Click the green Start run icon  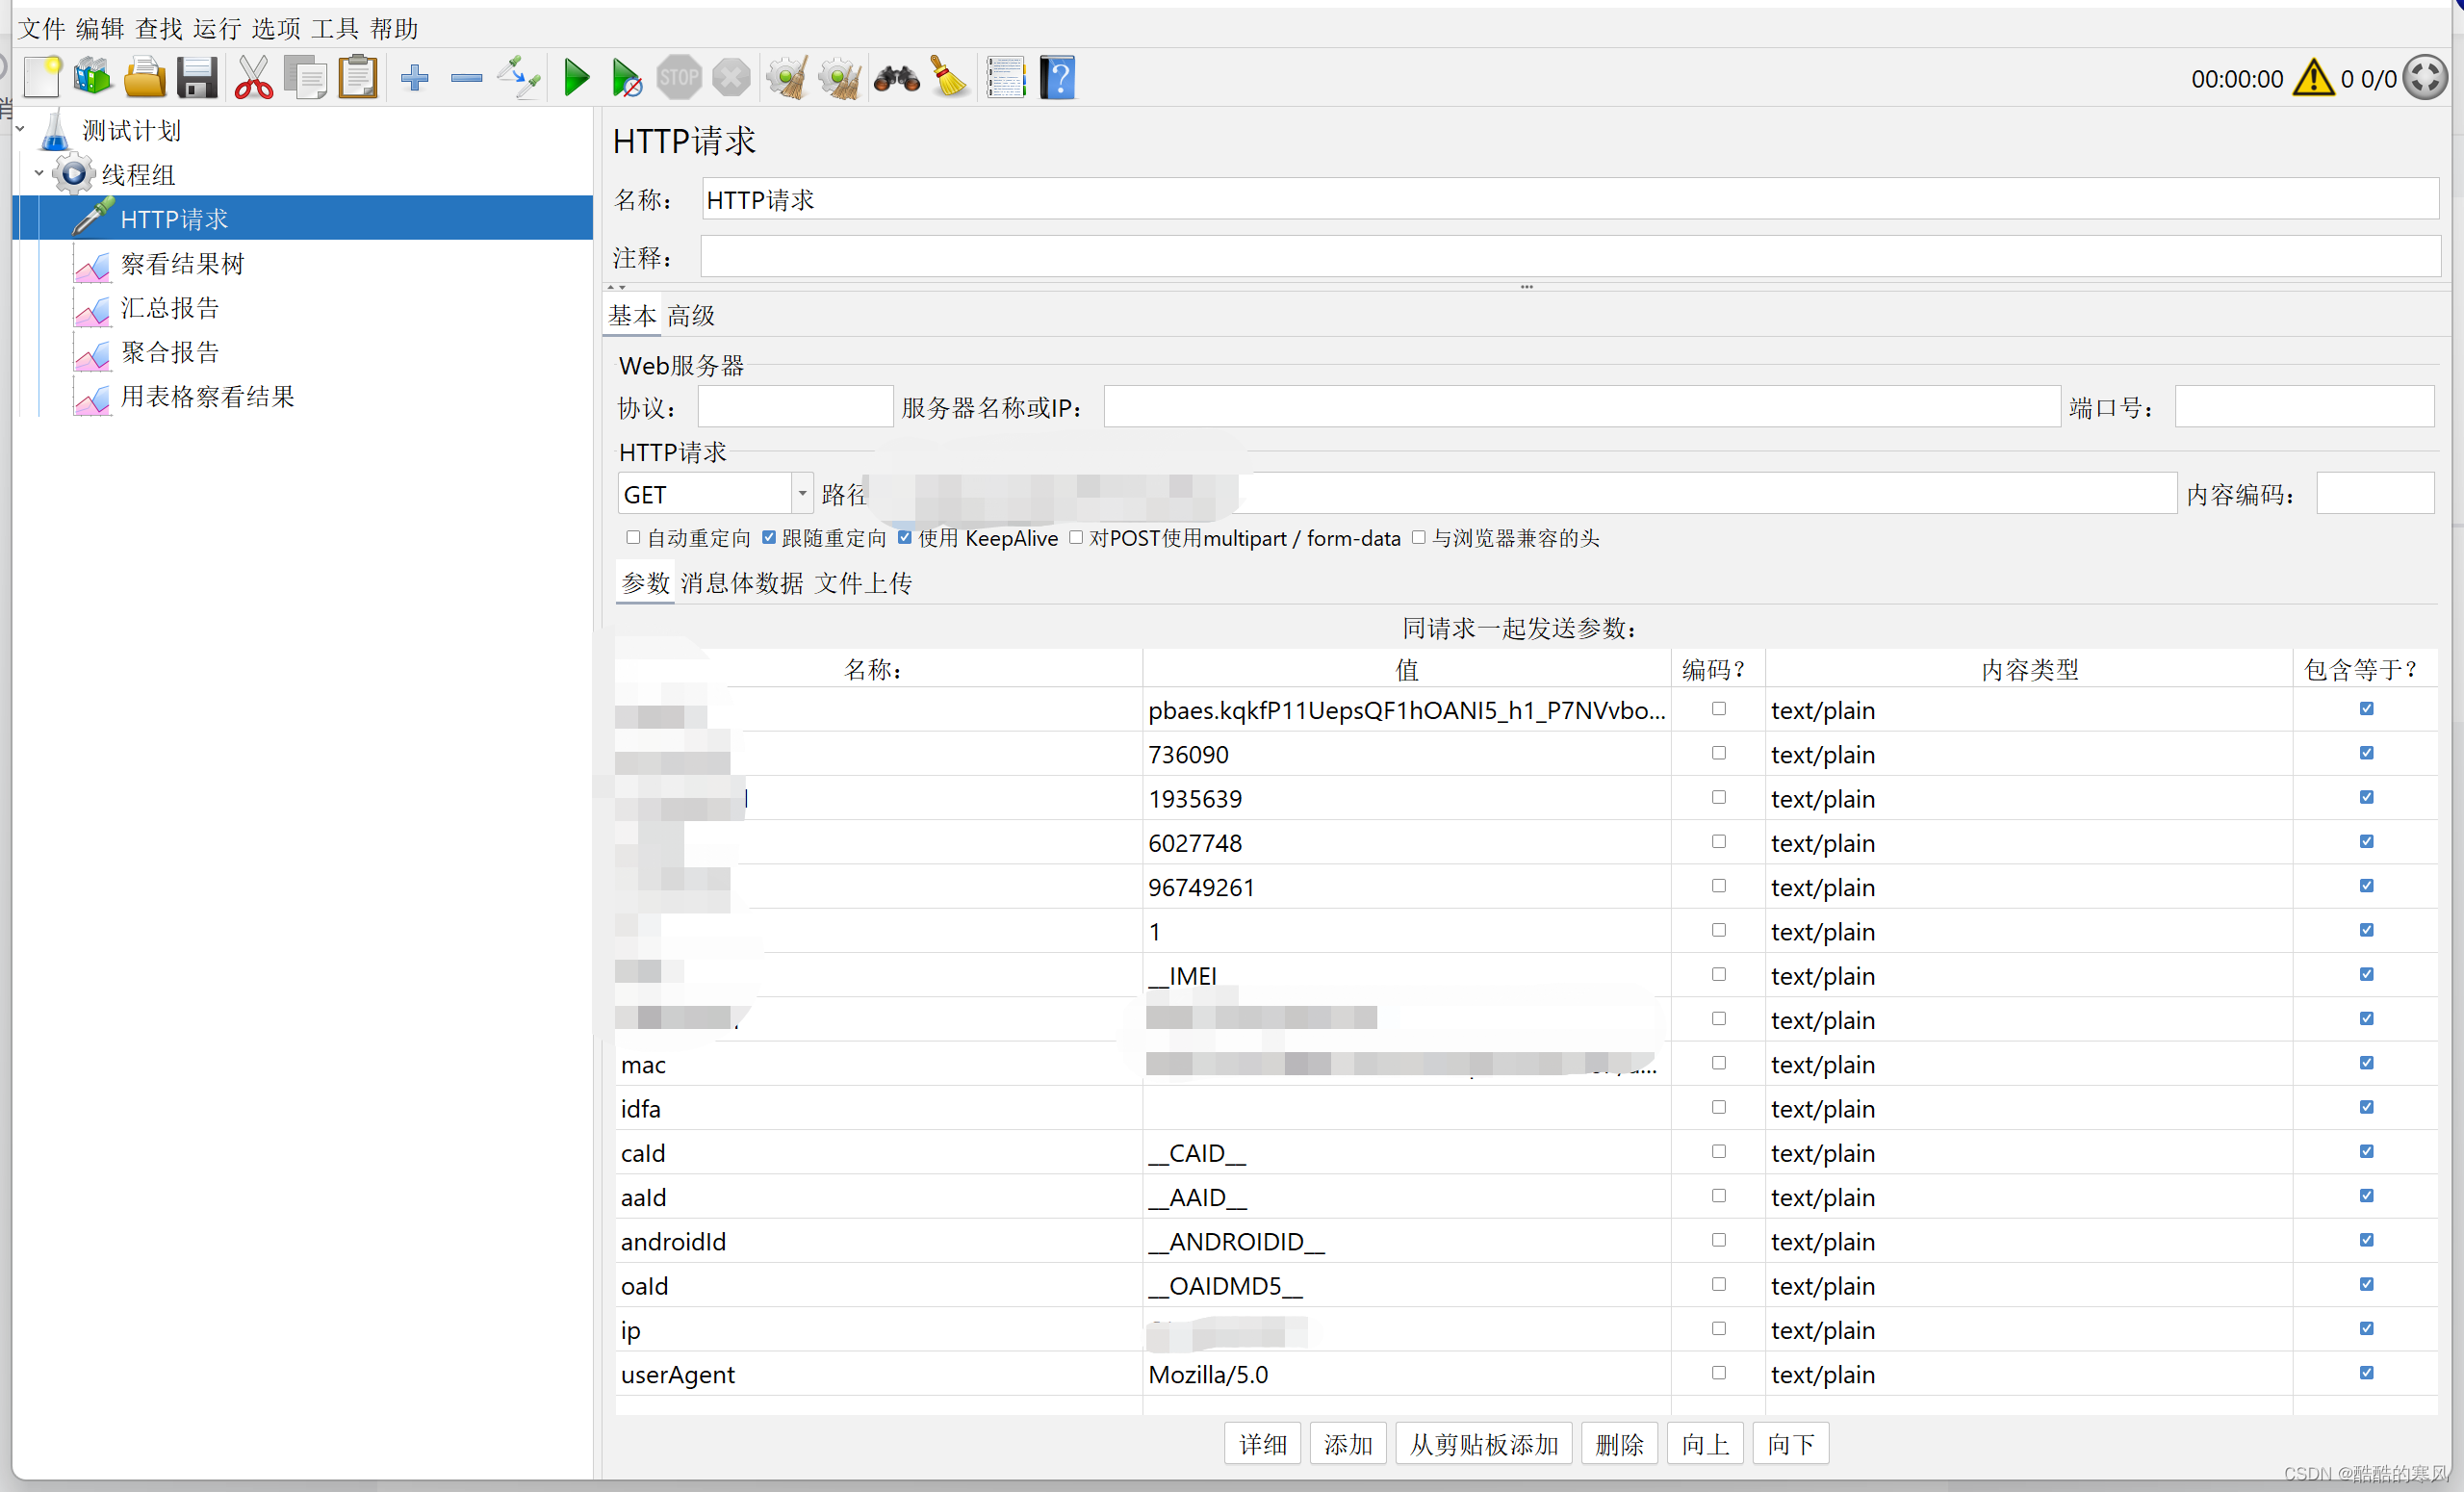576,78
